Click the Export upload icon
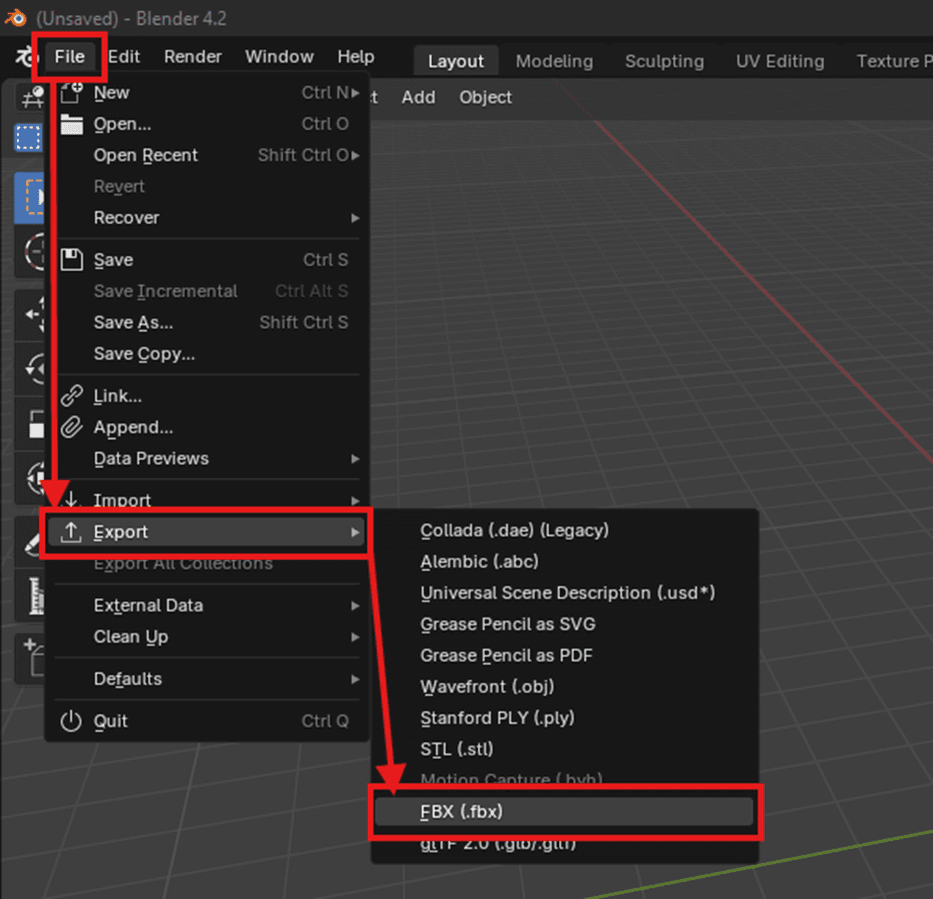 pyautogui.click(x=72, y=532)
